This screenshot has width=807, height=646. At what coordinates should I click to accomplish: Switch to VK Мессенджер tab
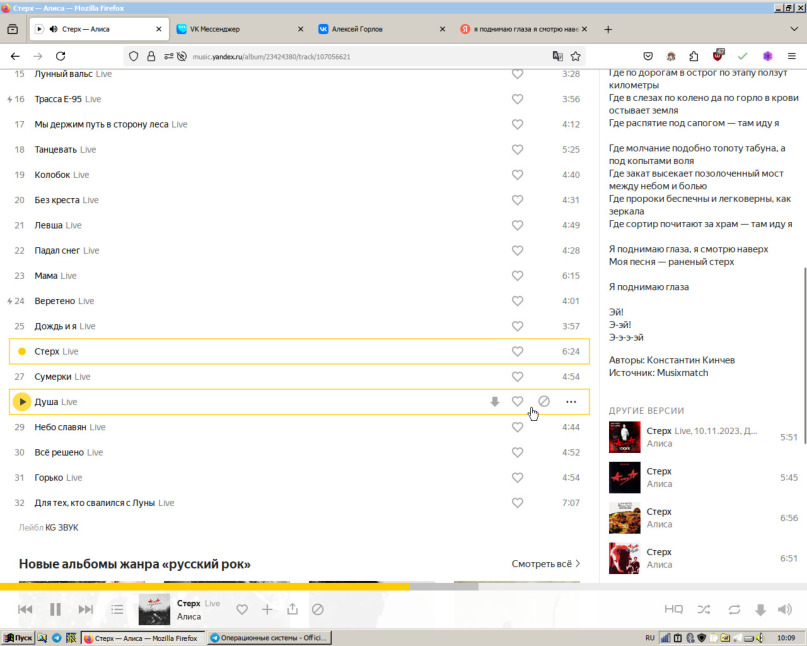click(x=240, y=29)
